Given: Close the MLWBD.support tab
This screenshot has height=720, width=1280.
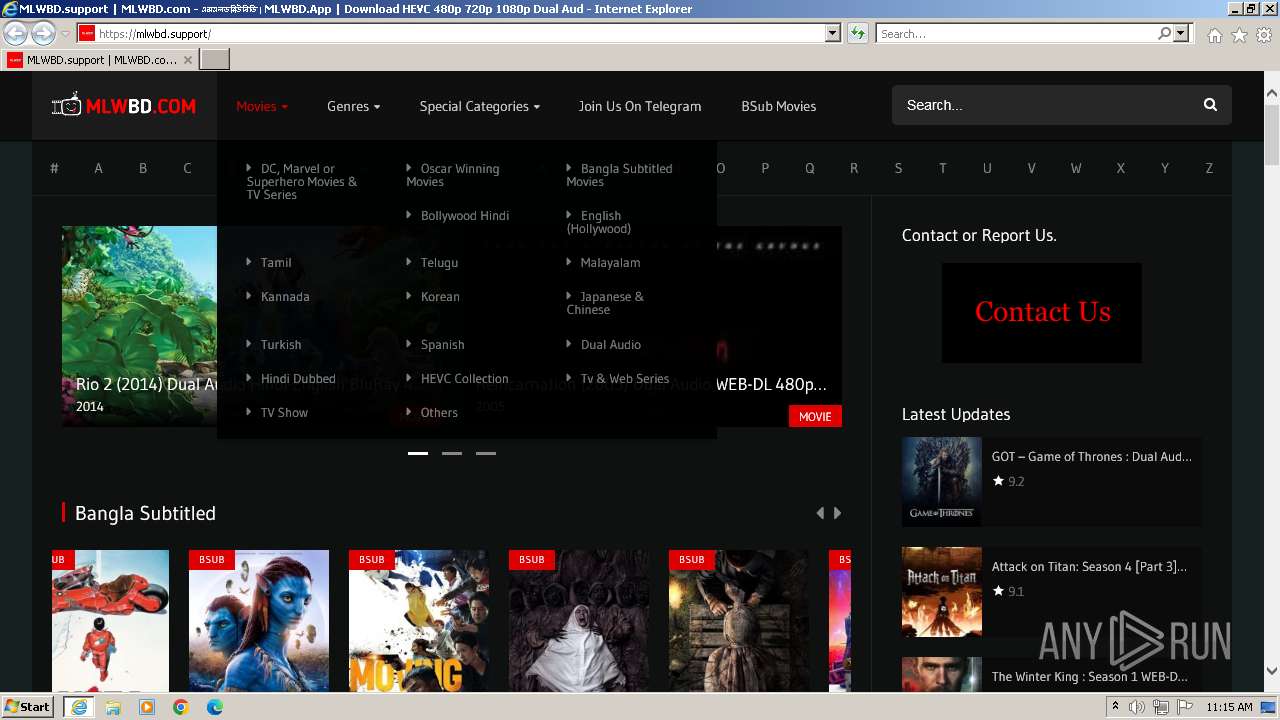Looking at the screenshot, I should (187, 60).
